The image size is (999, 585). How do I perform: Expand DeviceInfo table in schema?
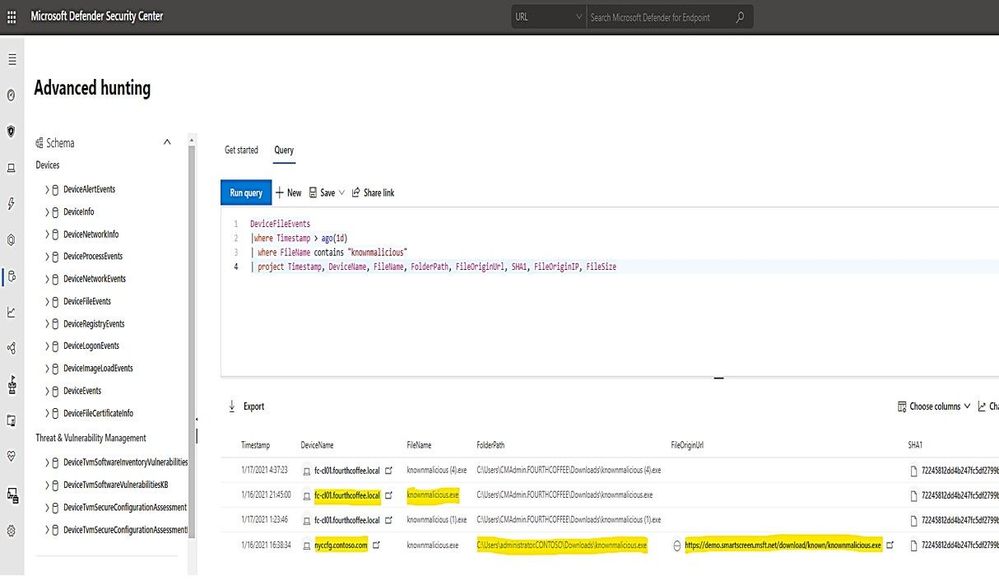pyautogui.click(x=47, y=212)
